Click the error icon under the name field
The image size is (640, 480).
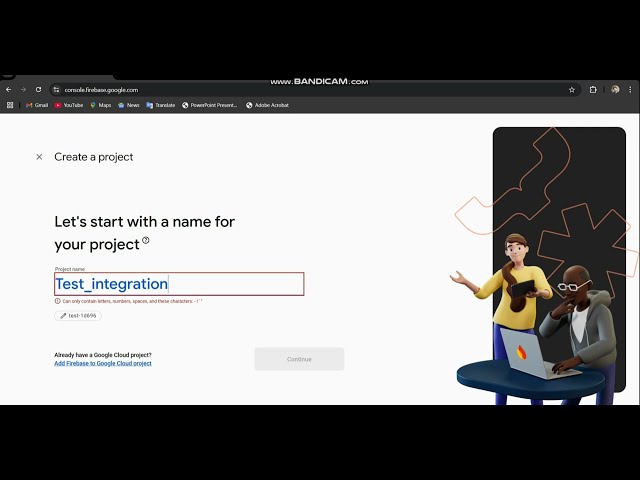pyautogui.click(x=58, y=301)
